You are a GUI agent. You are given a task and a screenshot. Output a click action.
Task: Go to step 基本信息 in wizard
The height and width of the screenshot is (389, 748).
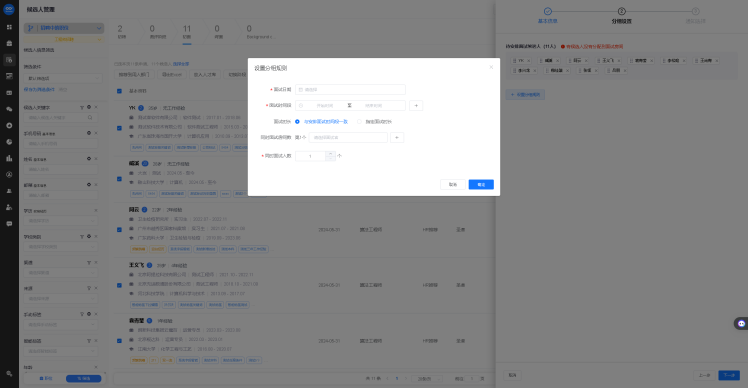coord(548,16)
